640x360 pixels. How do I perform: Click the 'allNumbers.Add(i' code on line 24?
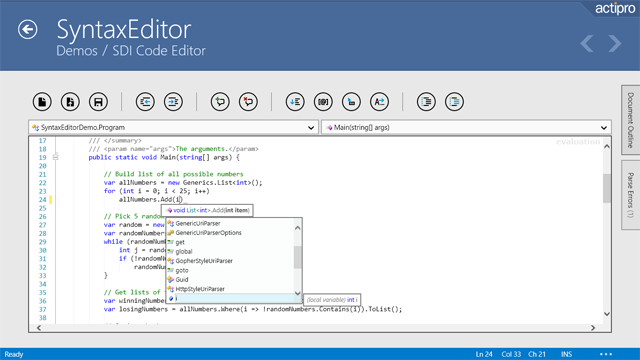[x=150, y=200]
